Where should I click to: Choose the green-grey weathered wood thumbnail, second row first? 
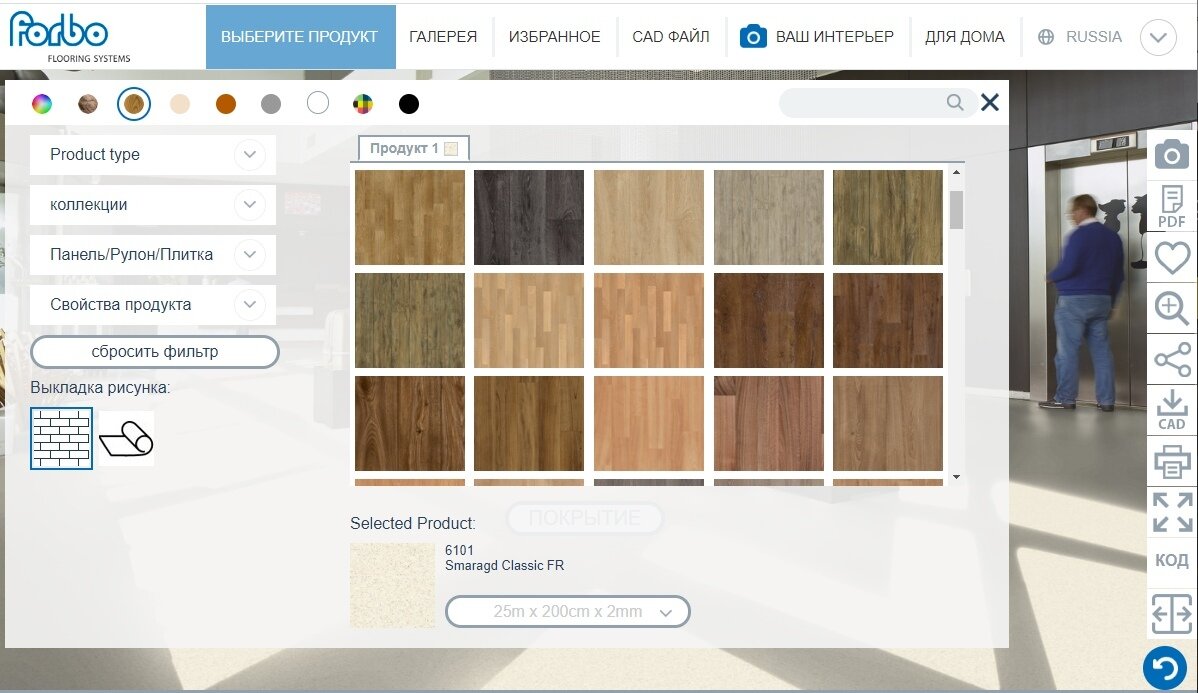[410, 320]
